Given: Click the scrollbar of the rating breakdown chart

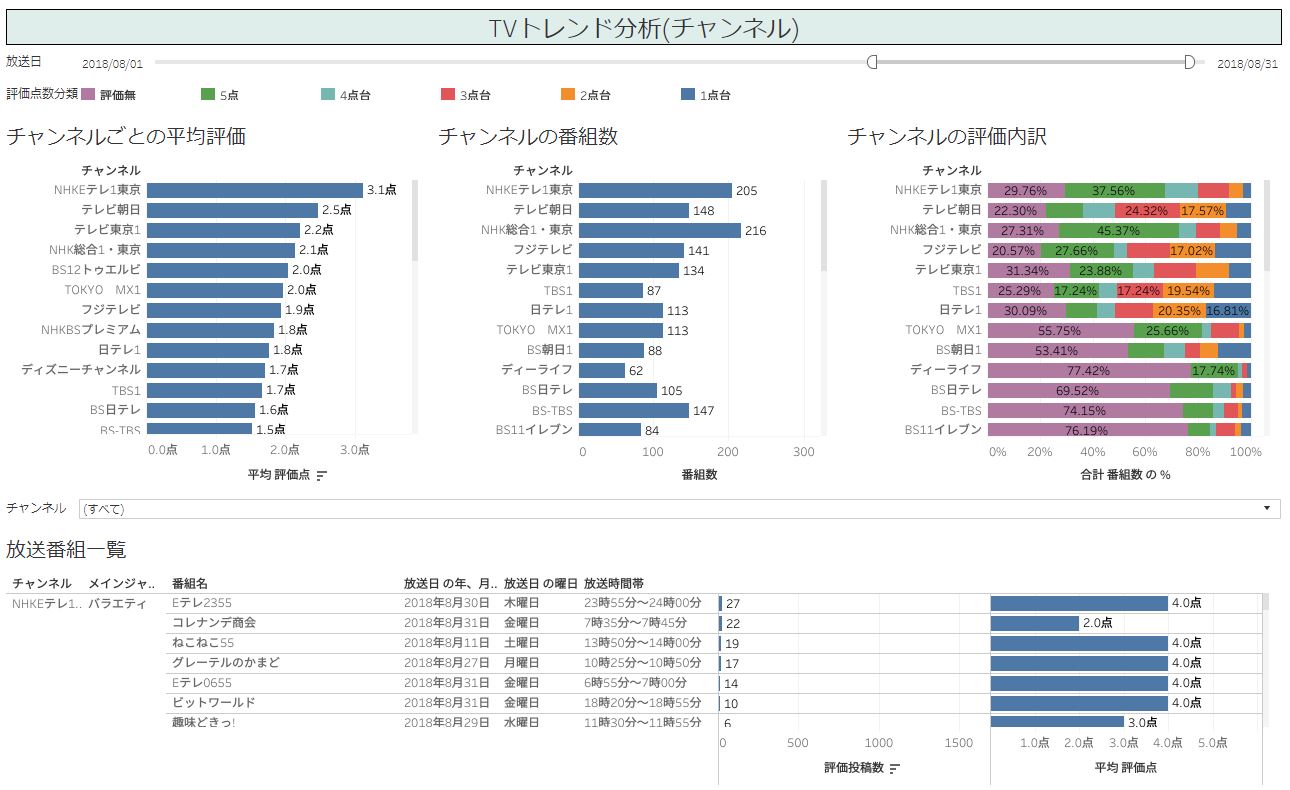Looking at the screenshot, I should pos(1266,225).
